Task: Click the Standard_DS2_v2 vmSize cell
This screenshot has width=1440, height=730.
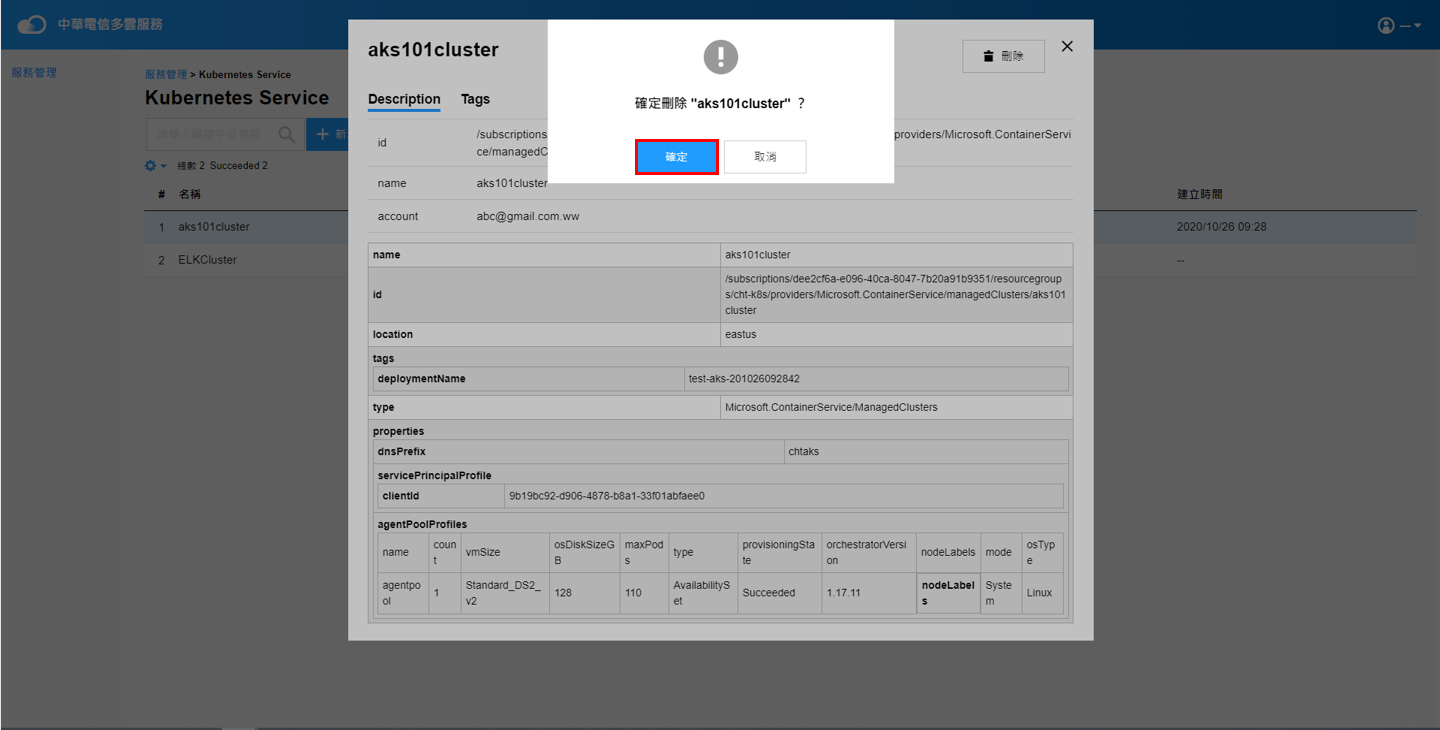Action: tap(505, 592)
